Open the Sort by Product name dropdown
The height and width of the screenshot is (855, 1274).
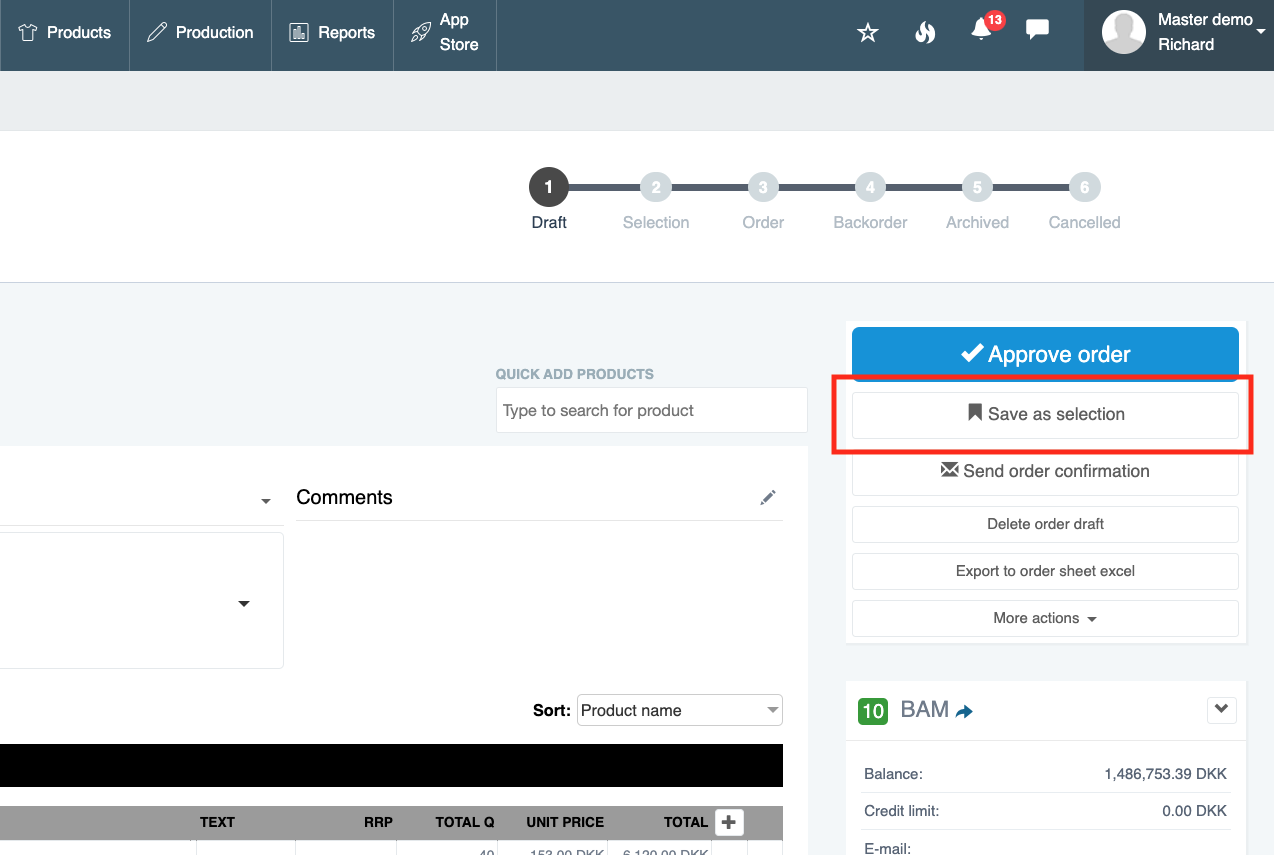pos(679,710)
